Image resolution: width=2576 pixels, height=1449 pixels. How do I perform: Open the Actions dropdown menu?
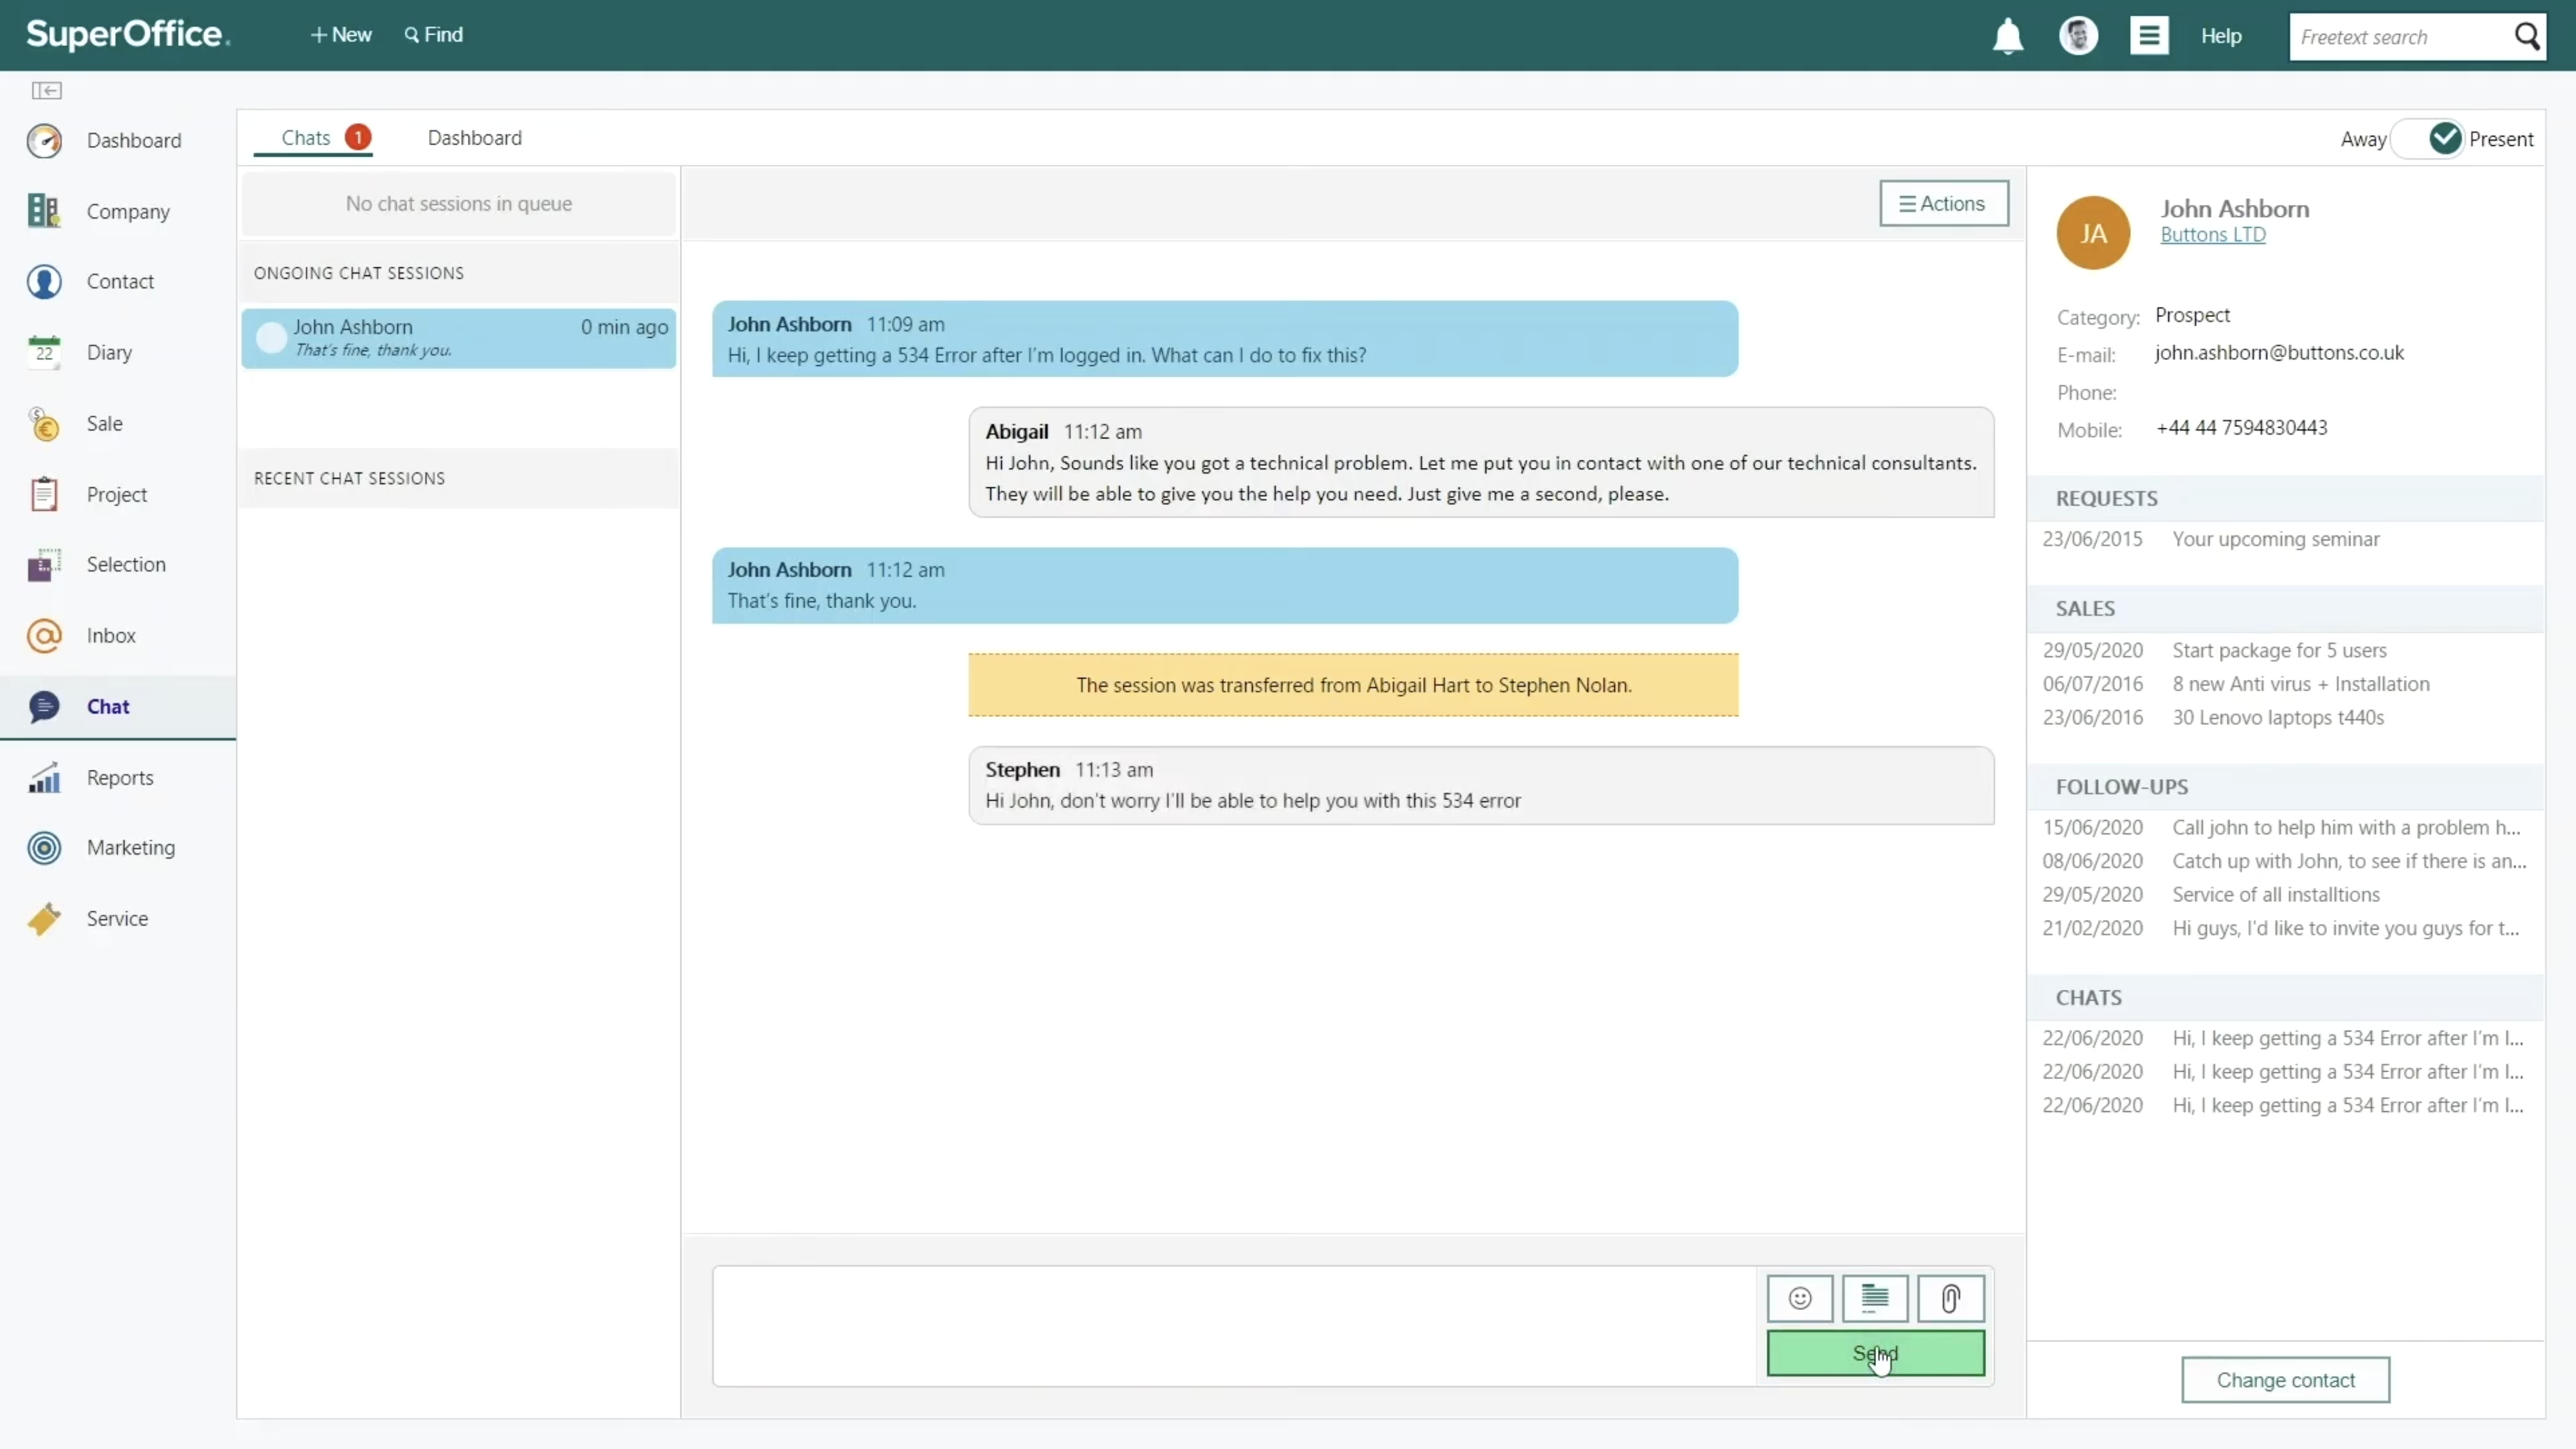pyautogui.click(x=1943, y=203)
